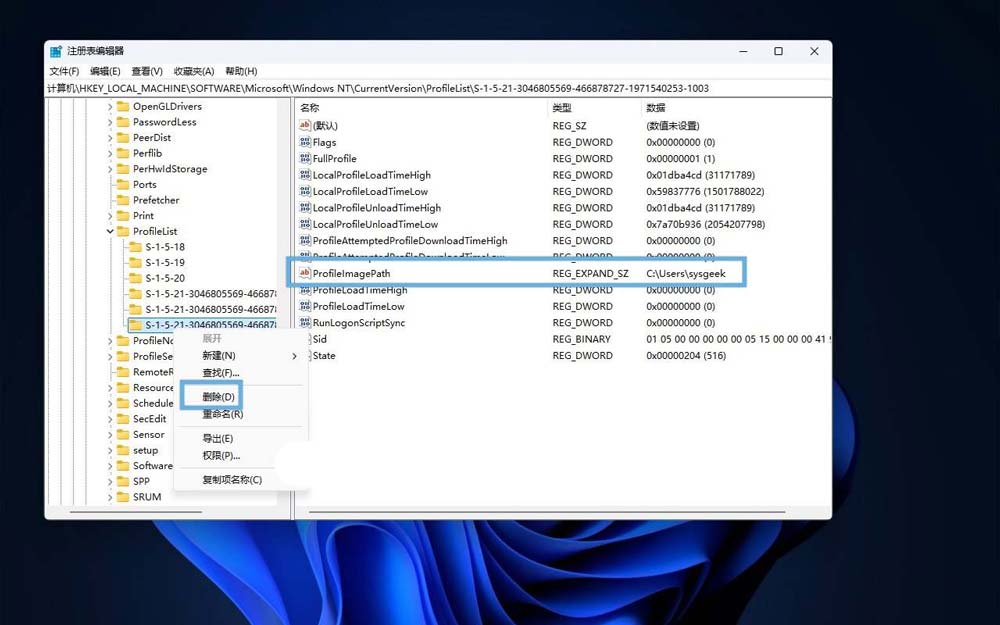Expand the Perflib tree node
The image size is (1000, 625).
pos(110,153)
